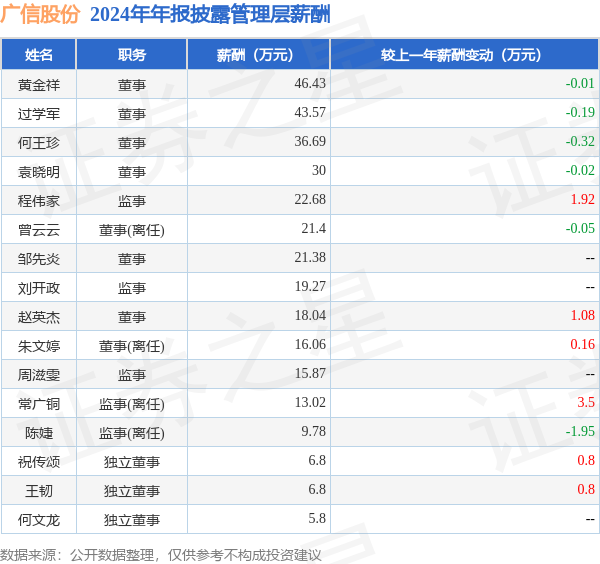
Task: Click salary value 9.78
Action: (313, 432)
